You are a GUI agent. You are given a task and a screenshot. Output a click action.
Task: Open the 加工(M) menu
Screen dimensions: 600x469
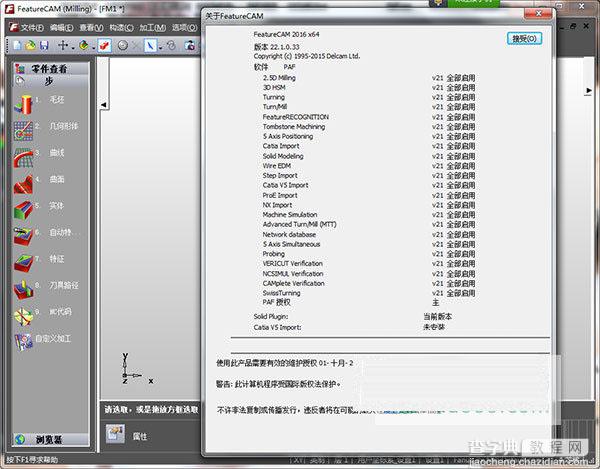pyautogui.click(x=152, y=28)
